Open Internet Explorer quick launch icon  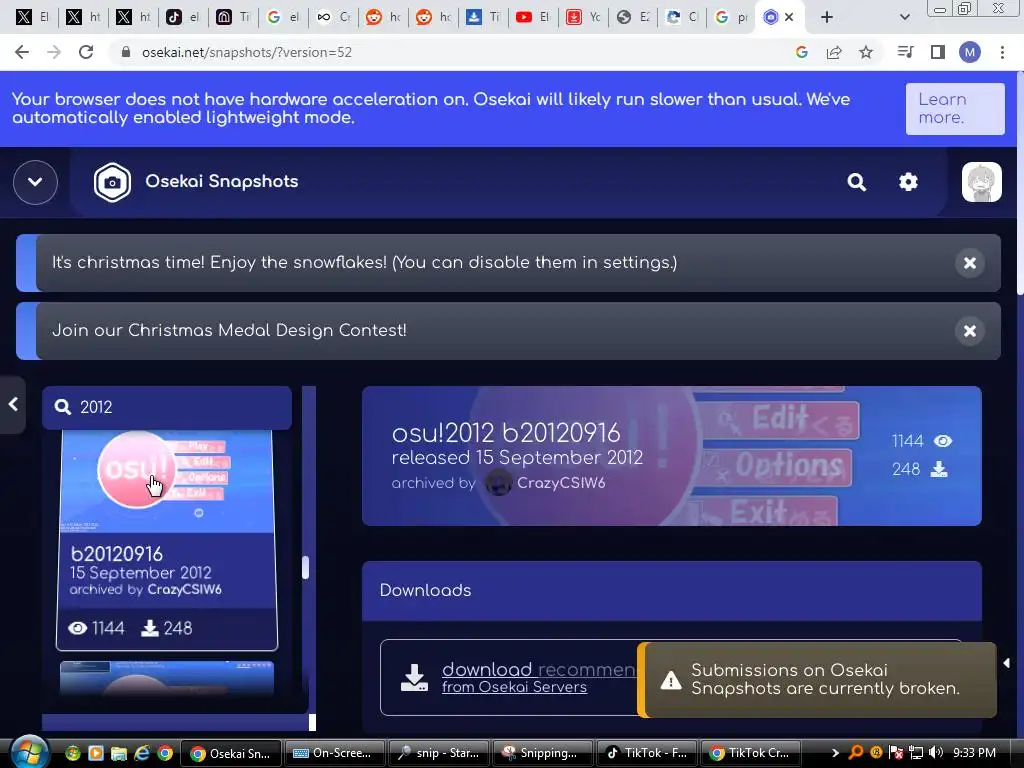point(142,753)
